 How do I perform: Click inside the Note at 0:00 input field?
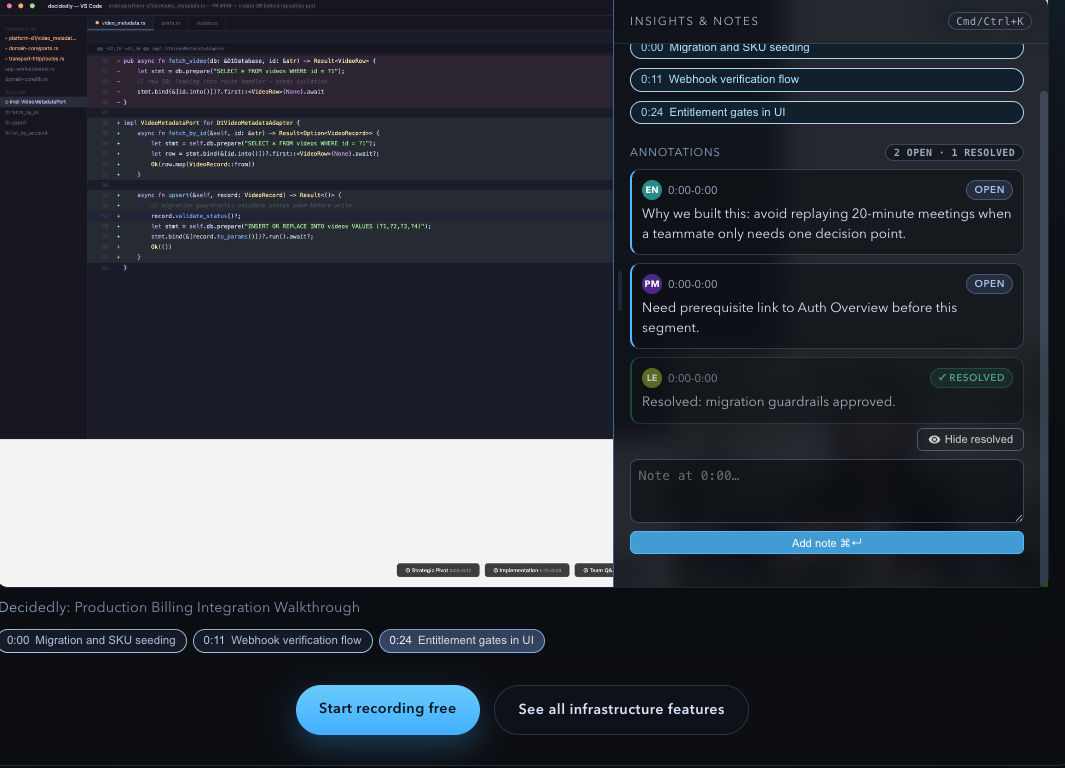(x=826, y=490)
